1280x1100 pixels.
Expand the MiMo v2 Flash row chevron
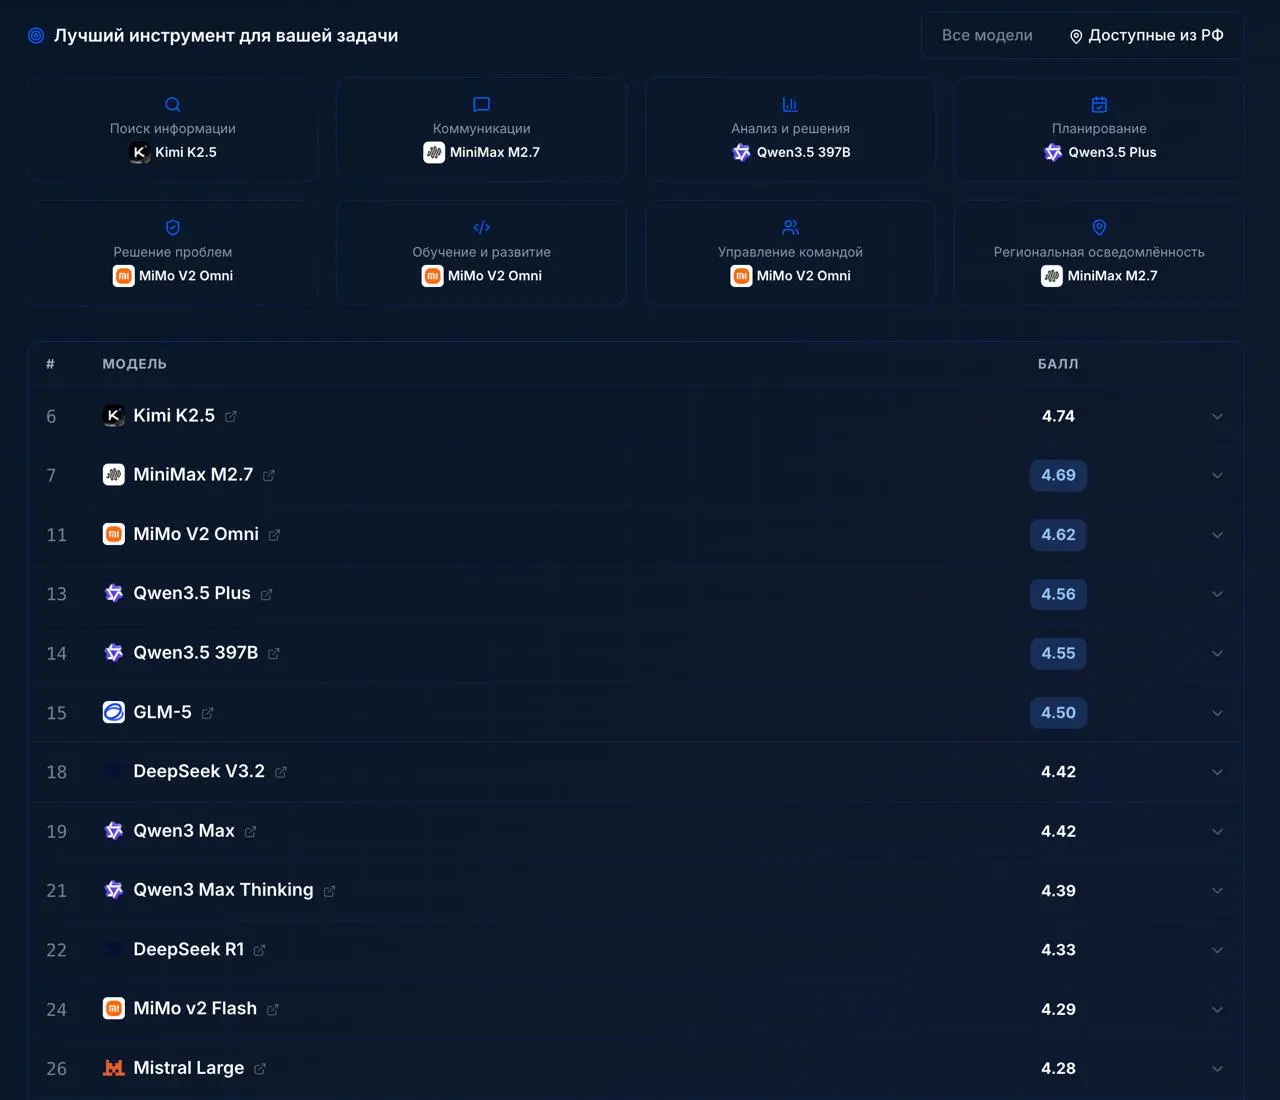1217,1009
